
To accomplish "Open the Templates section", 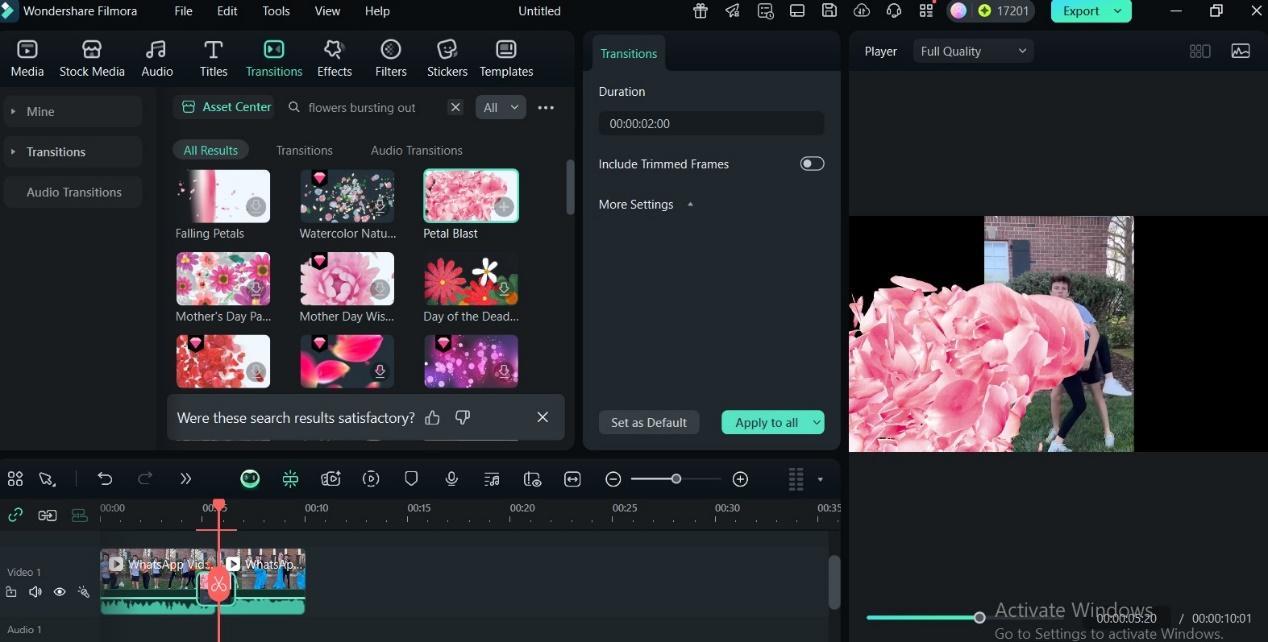I will pos(506,58).
